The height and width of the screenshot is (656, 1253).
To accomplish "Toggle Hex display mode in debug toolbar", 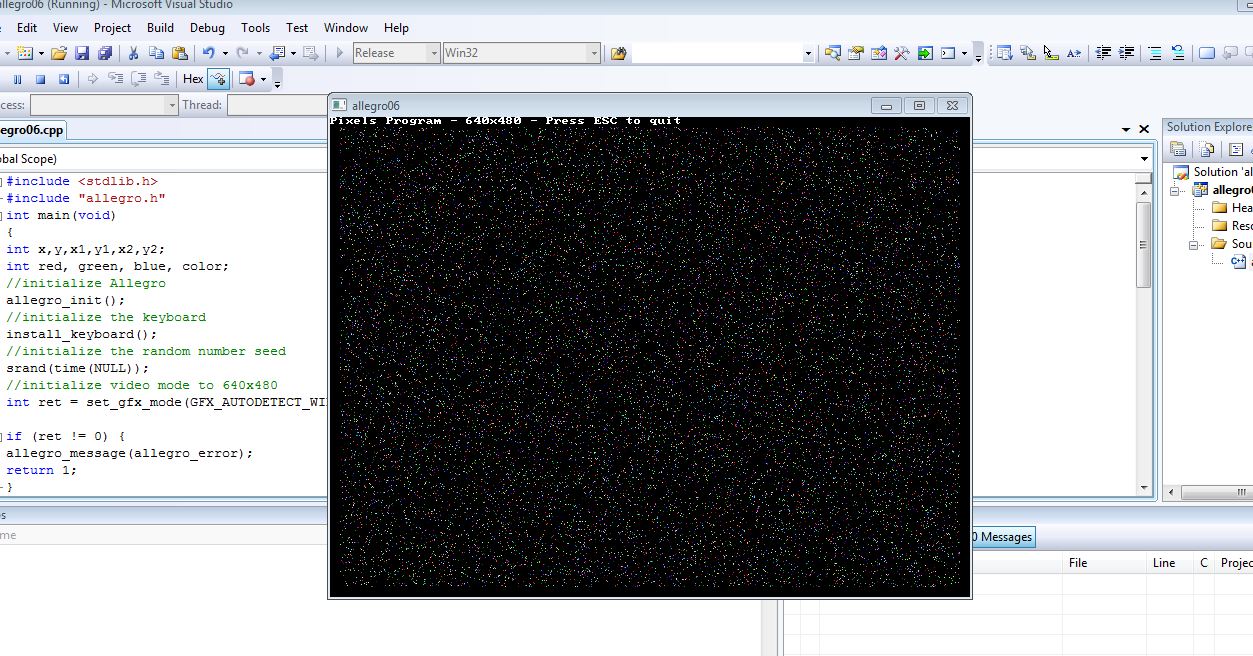I will (195, 78).
